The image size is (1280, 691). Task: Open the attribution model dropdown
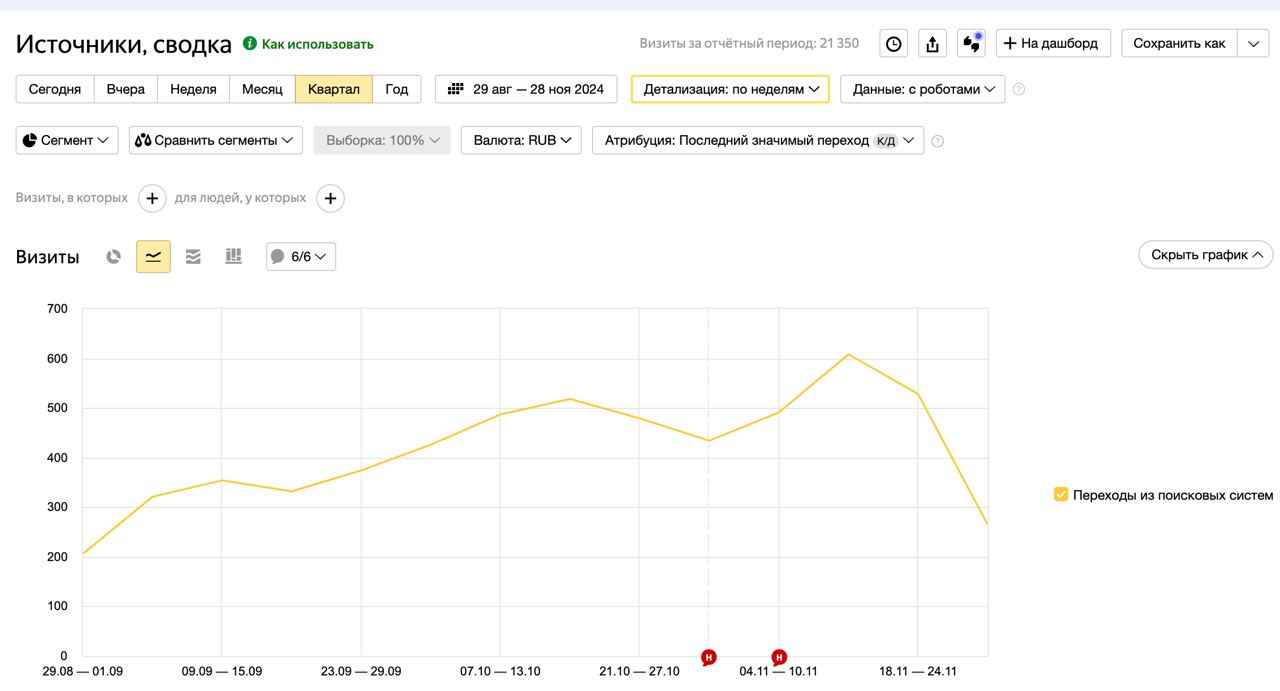click(758, 140)
